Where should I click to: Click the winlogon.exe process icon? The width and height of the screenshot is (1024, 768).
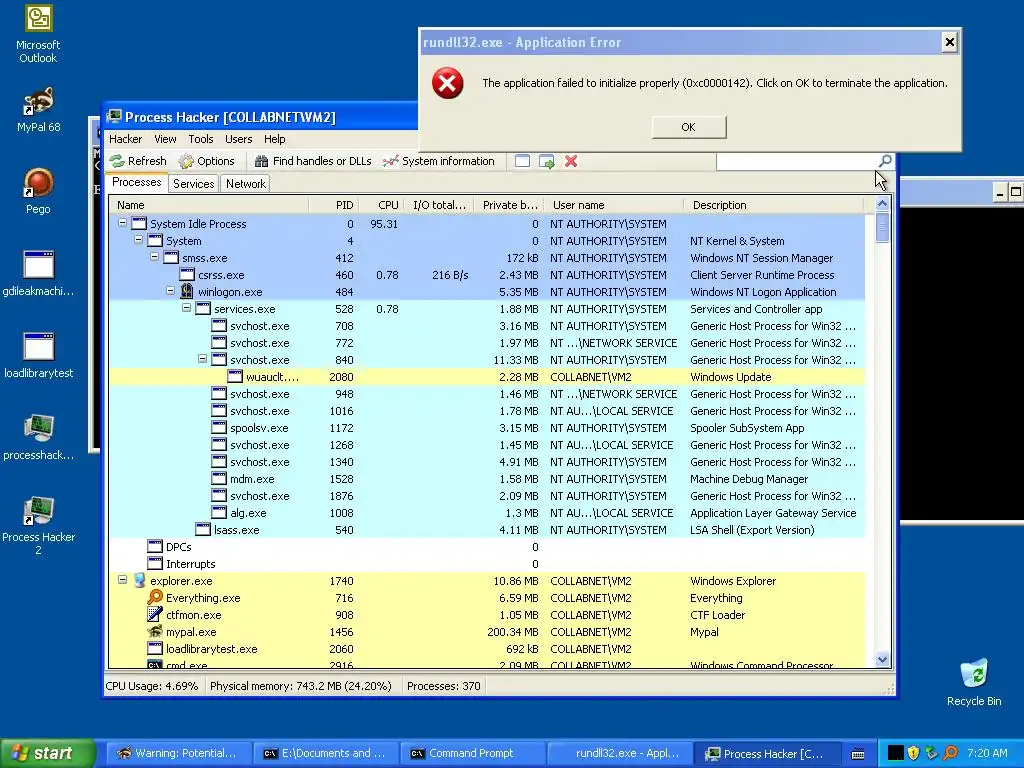point(187,291)
